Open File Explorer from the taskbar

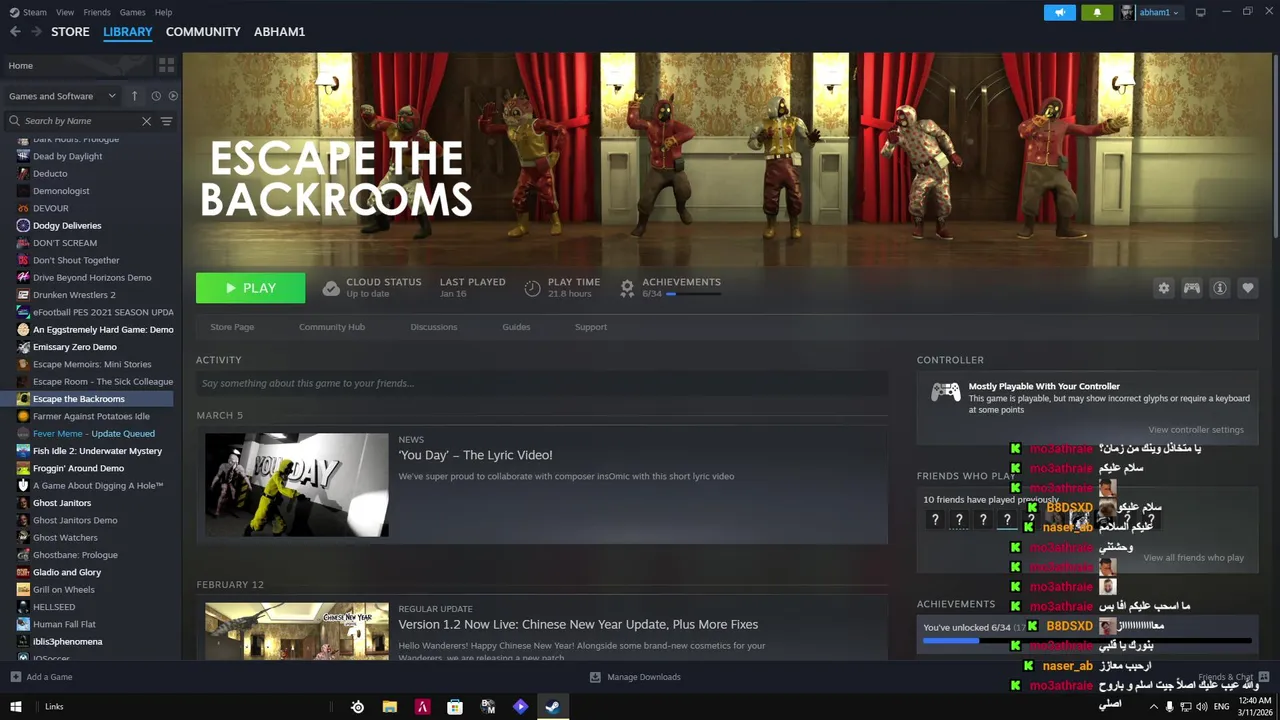tap(390, 707)
